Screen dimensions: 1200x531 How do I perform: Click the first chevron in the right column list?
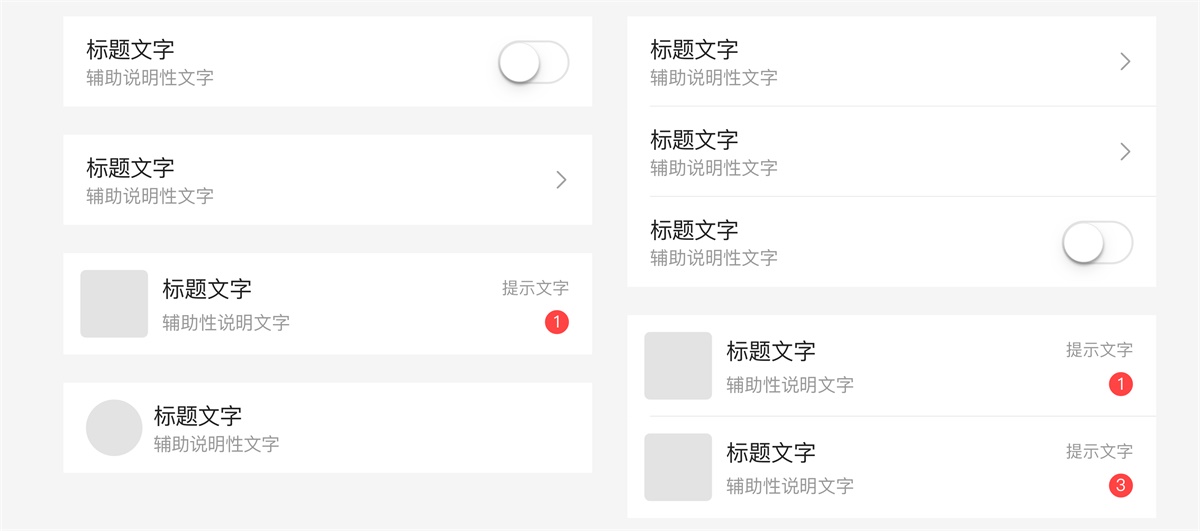pos(1125,62)
